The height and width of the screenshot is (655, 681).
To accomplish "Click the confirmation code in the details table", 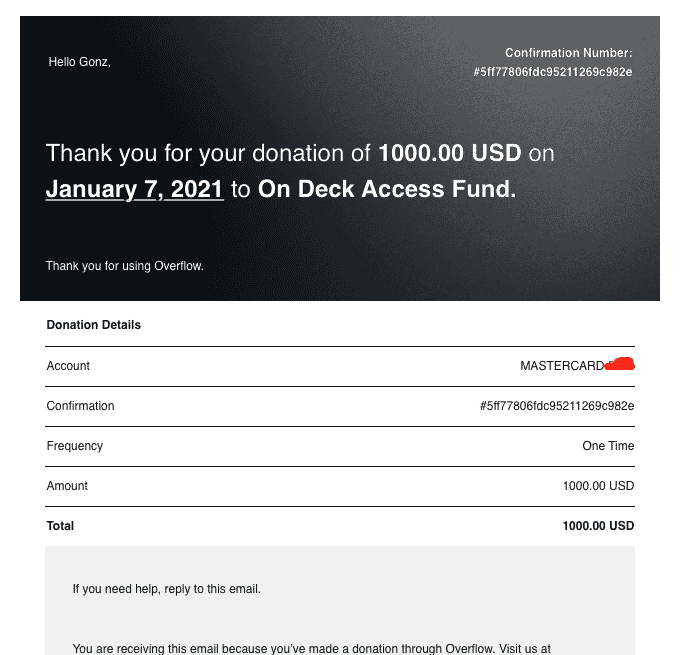I will point(557,406).
